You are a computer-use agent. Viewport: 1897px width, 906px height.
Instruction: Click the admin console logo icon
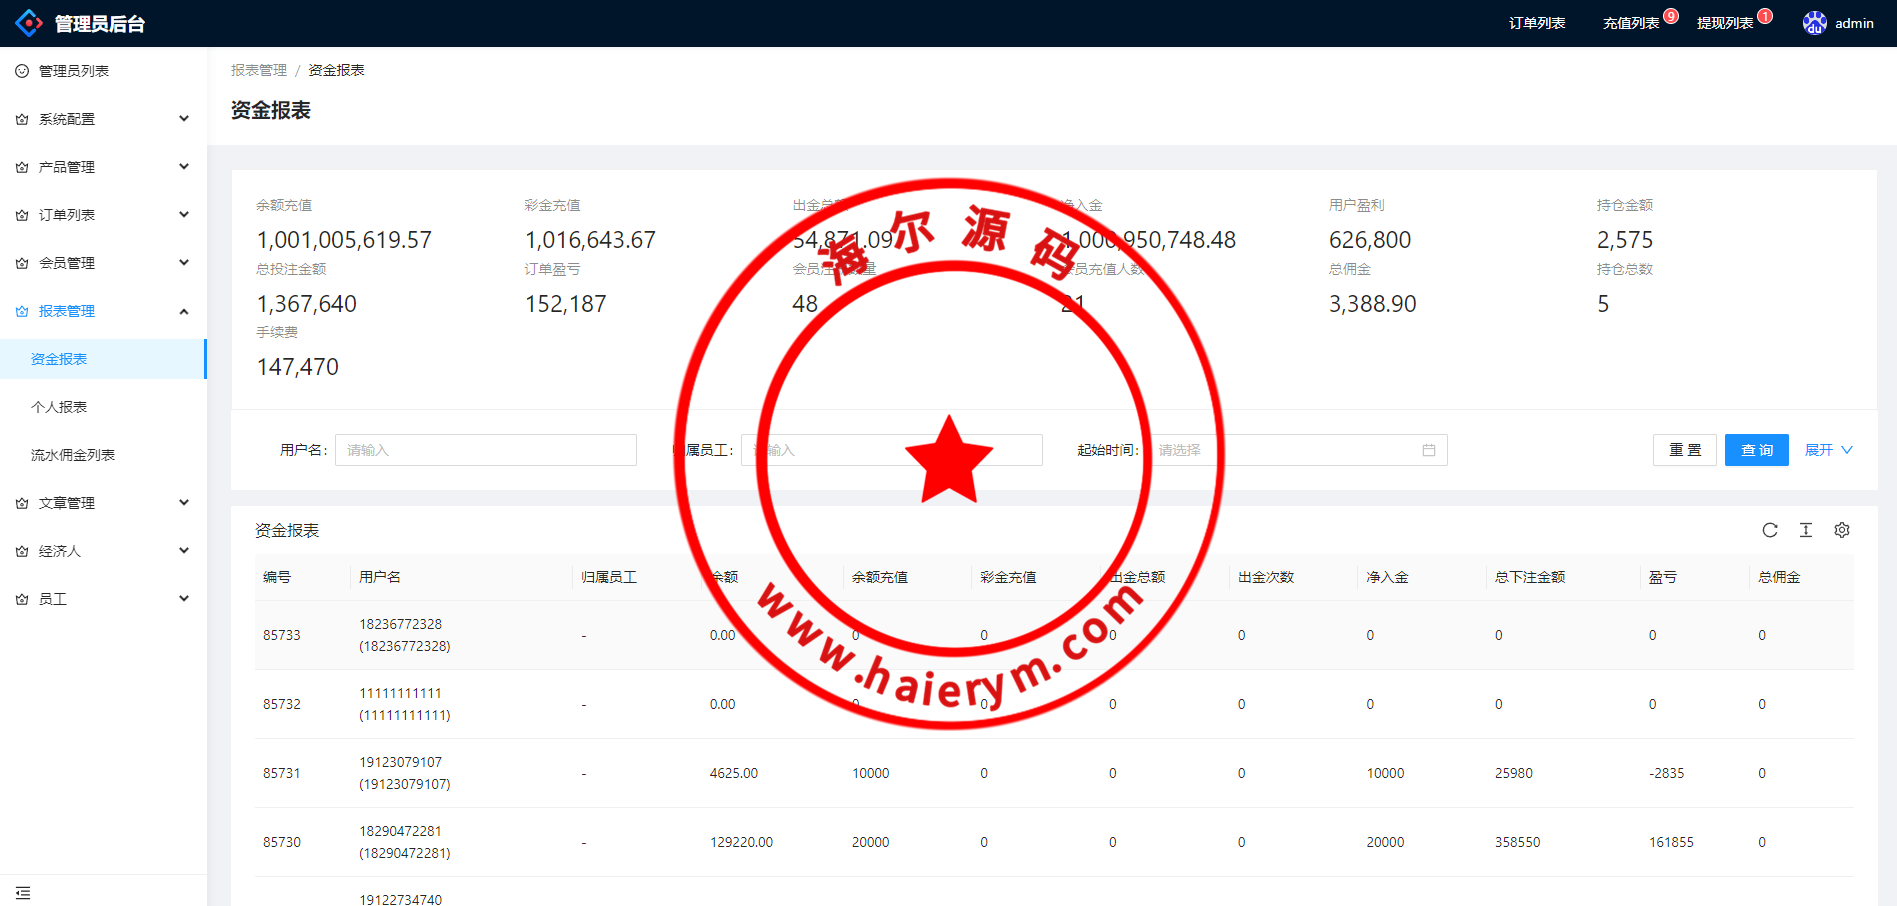(28, 23)
